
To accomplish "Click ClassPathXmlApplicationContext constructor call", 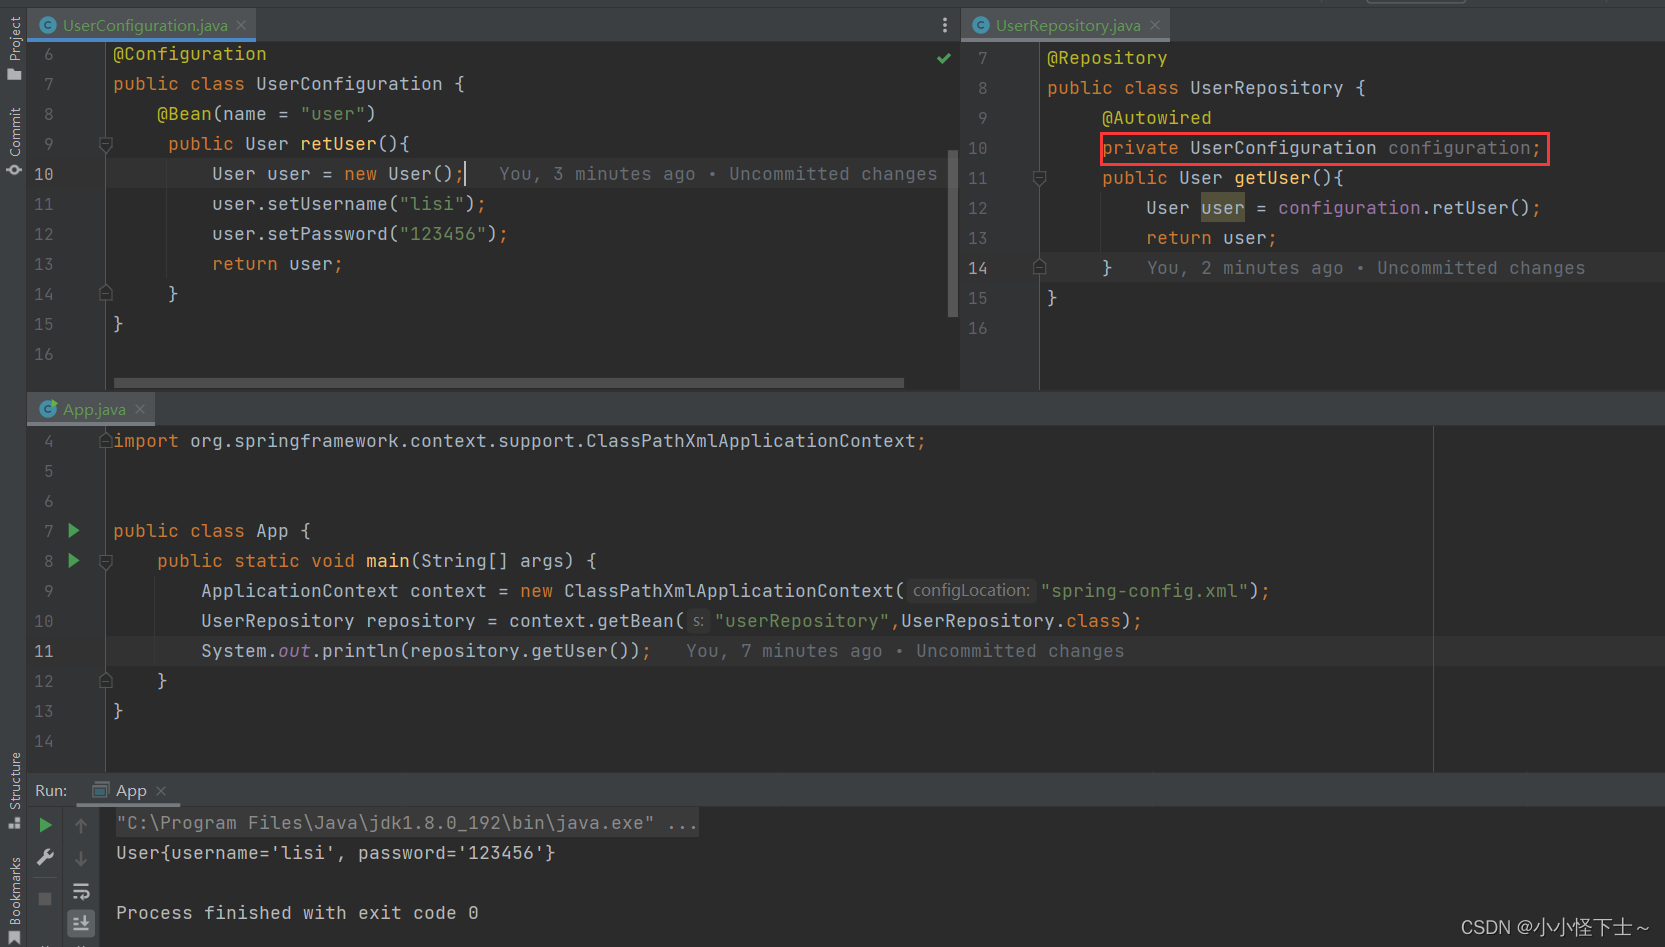I will tap(728, 591).
